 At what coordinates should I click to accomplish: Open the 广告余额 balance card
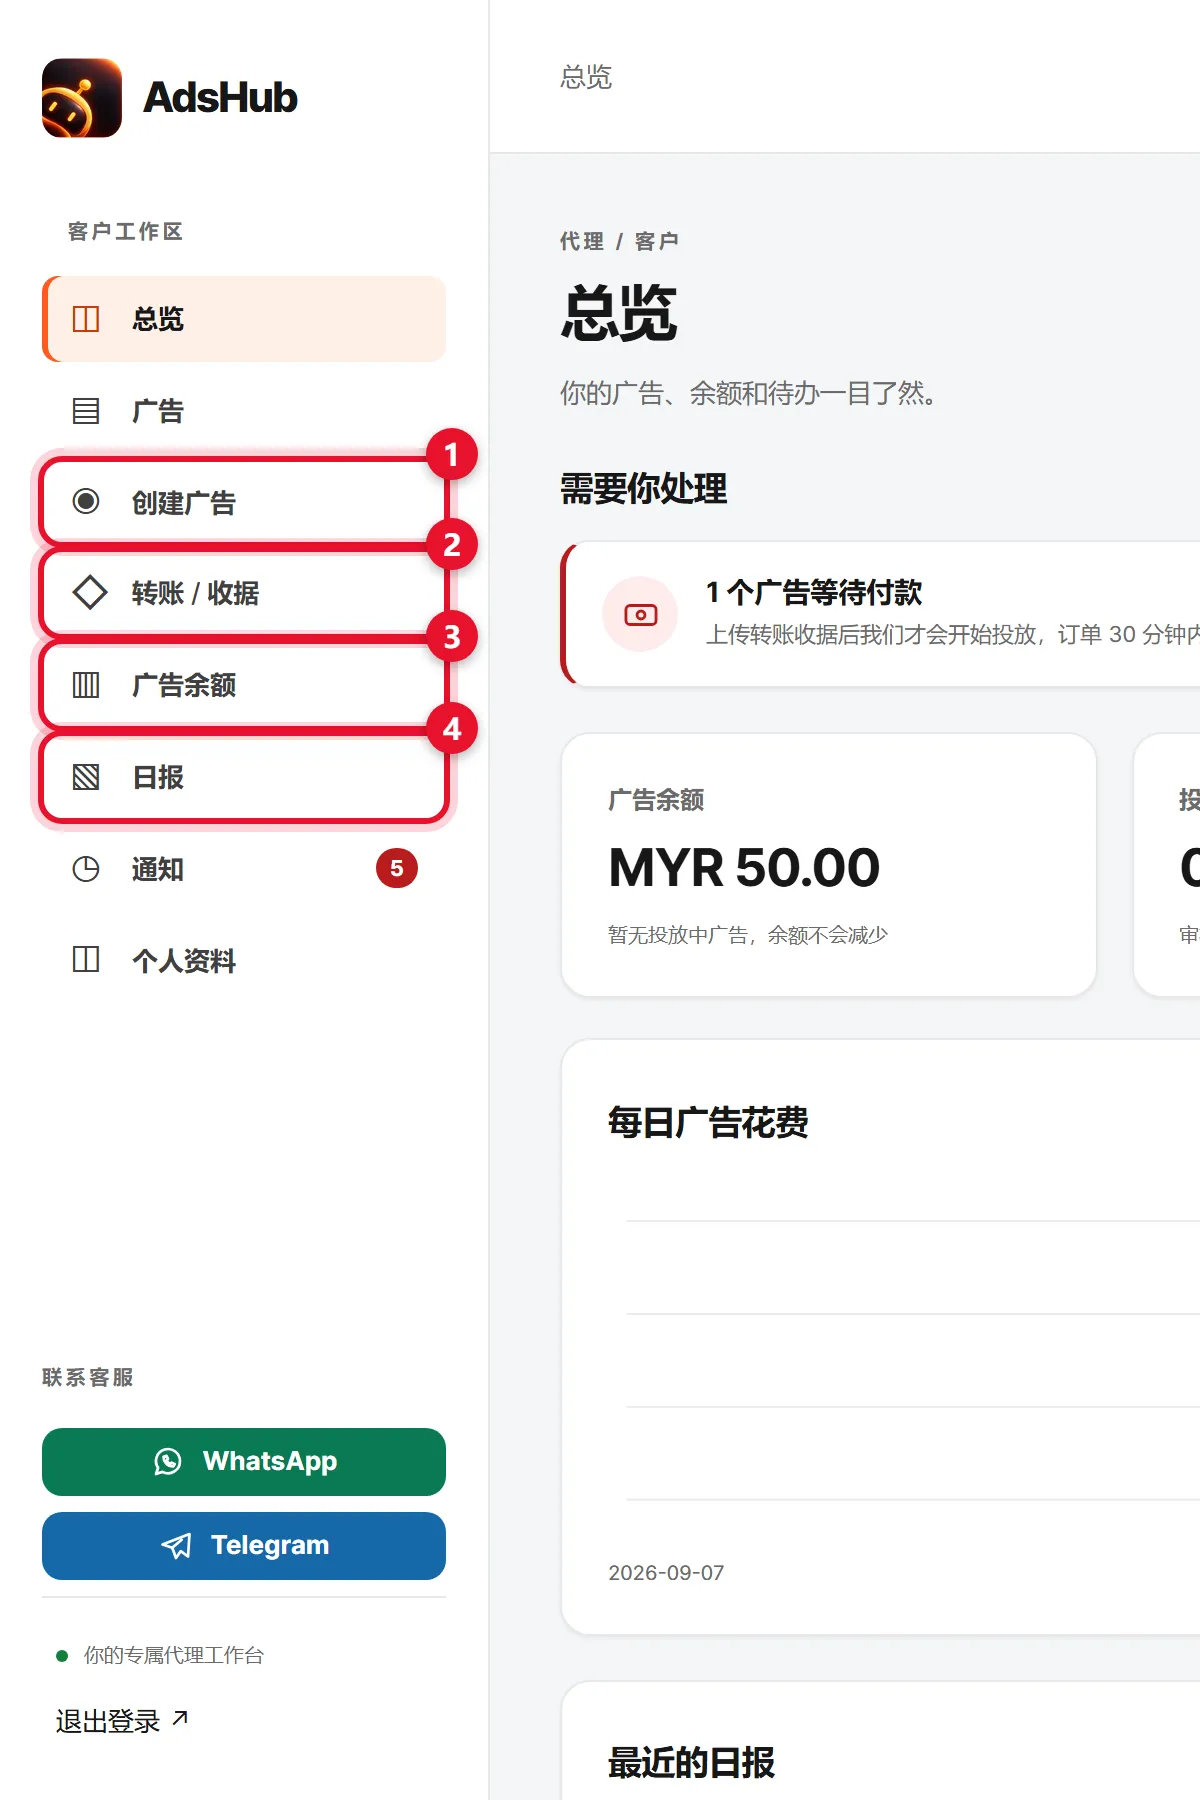[829, 865]
